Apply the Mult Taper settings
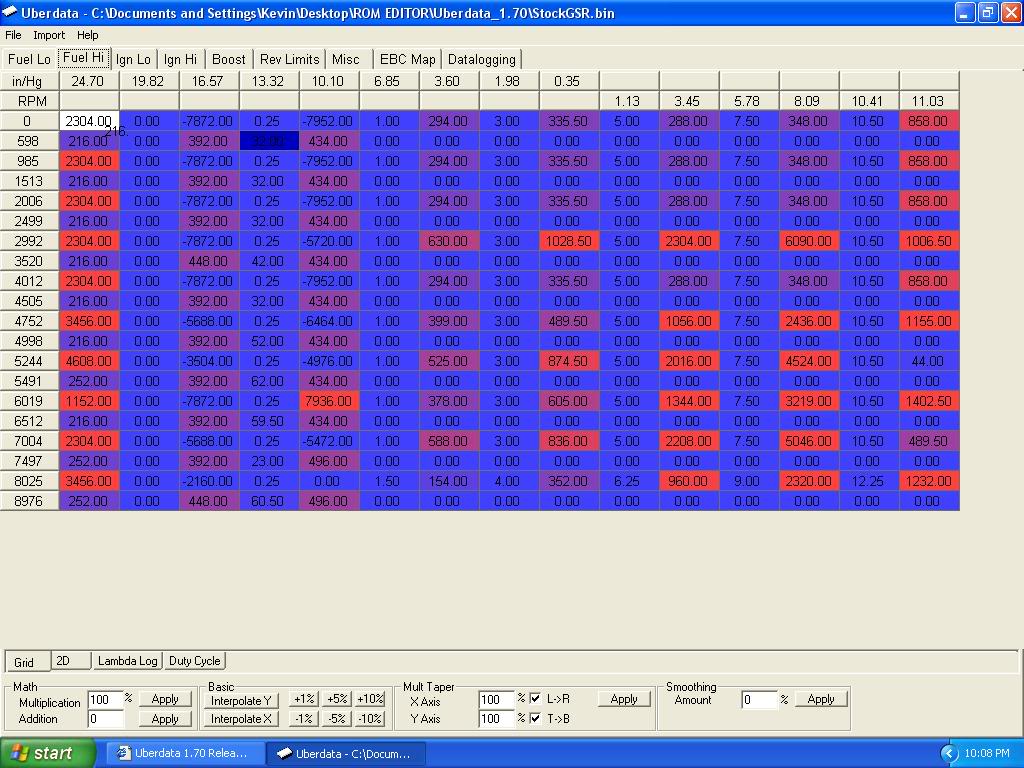The height and width of the screenshot is (768, 1024). (624, 699)
